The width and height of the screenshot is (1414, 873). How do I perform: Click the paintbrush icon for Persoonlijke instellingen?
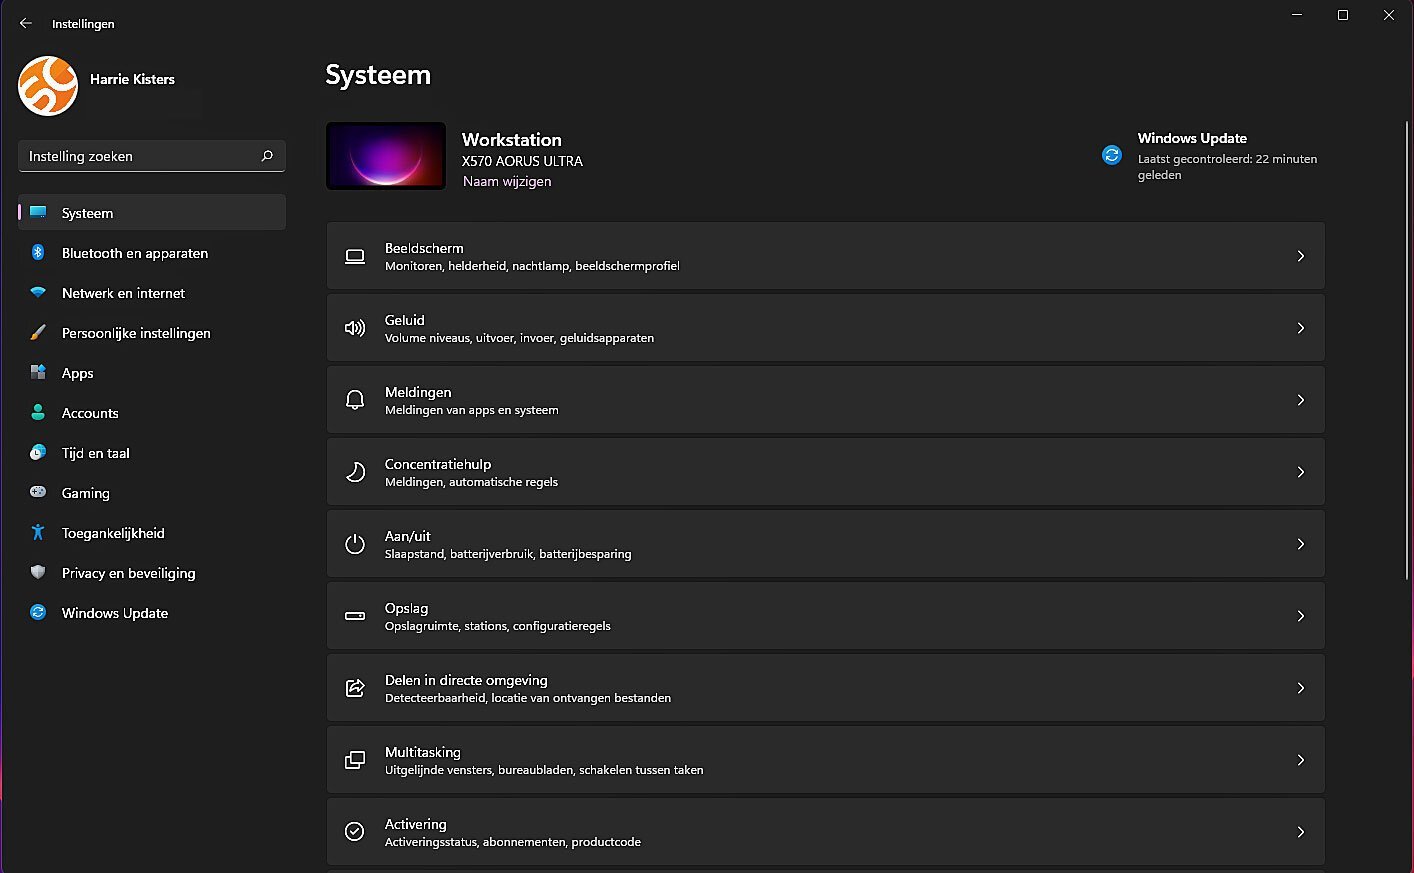pos(38,332)
